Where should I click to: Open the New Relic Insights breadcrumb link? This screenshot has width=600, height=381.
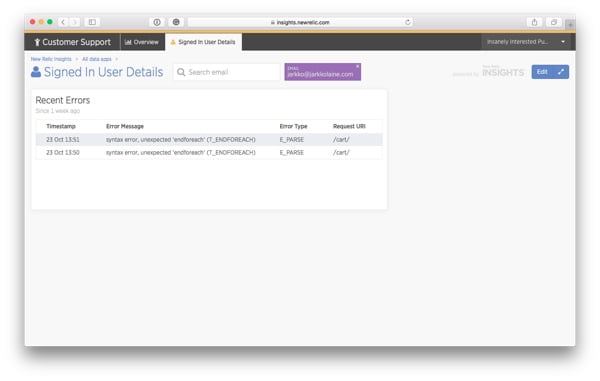(x=51, y=59)
